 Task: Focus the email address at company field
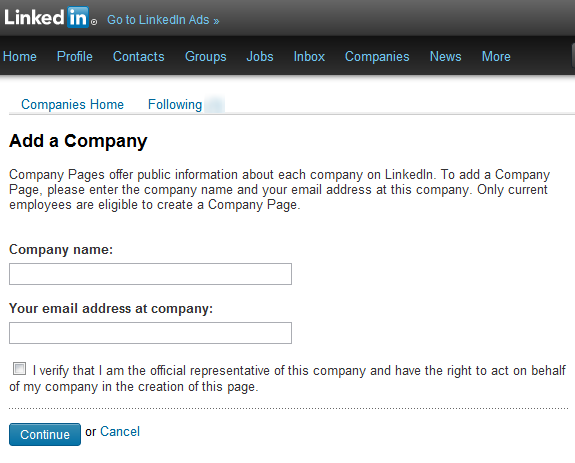click(150, 333)
